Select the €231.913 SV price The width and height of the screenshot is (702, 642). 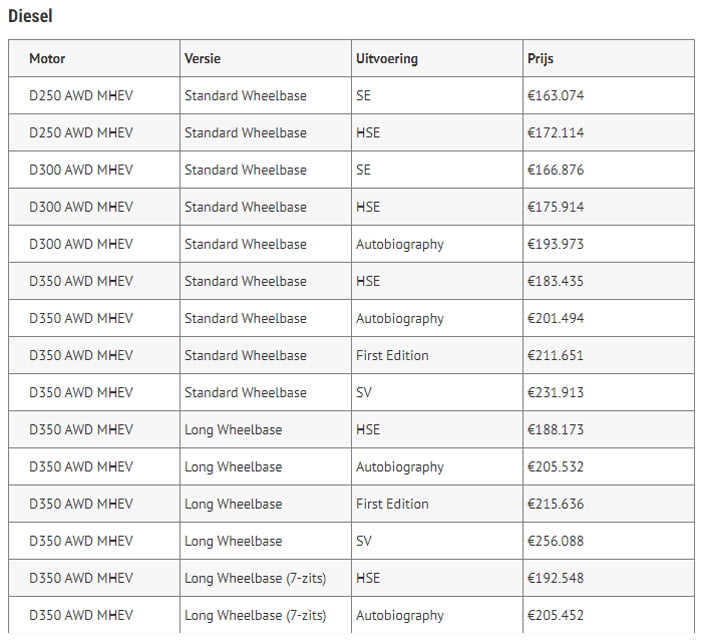(556, 393)
